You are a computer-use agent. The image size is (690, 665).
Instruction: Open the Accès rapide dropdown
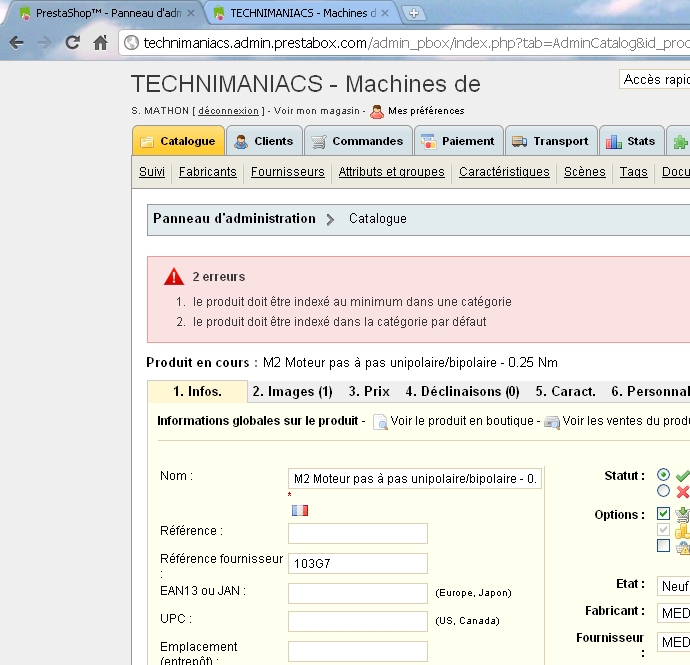[x=654, y=79]
